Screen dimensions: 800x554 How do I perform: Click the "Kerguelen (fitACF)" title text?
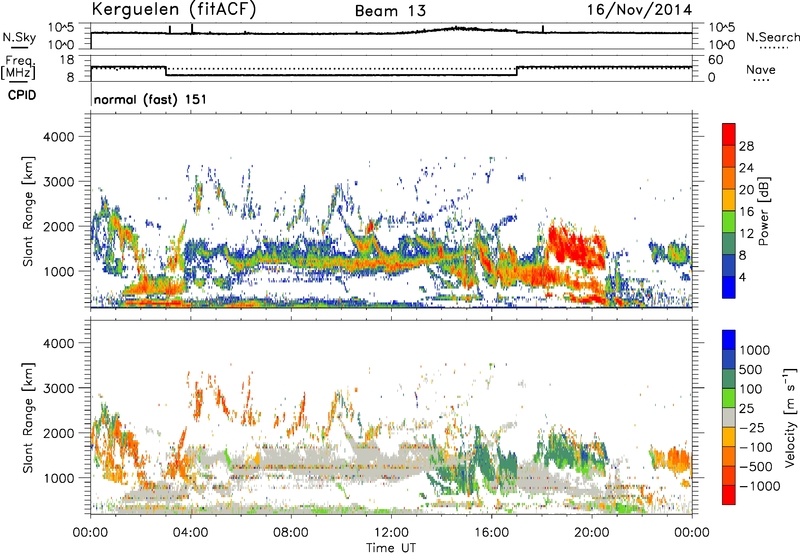coord(173,9)
